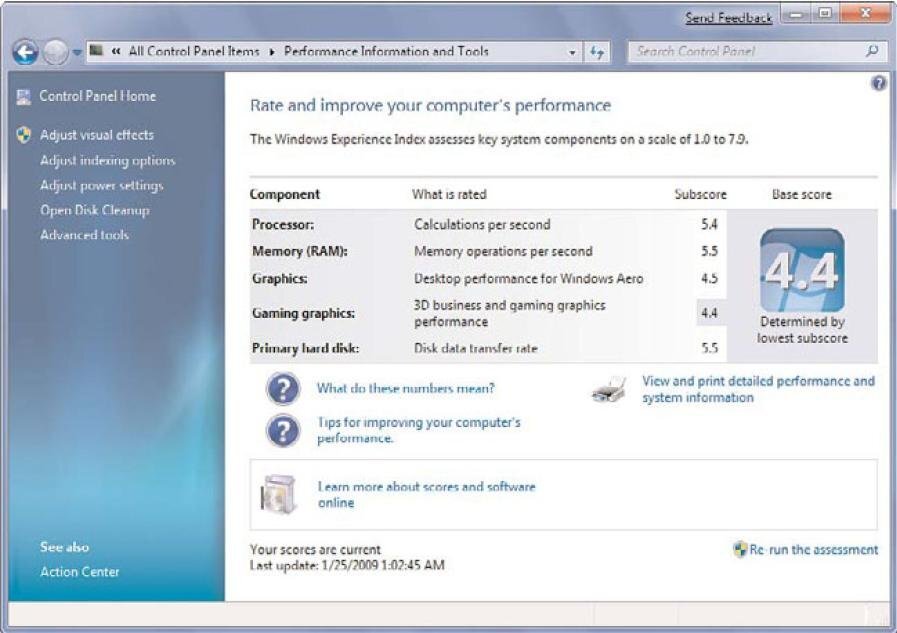Minimize the Performance Information window
This screenshot has height=633, width=897.
795,14
